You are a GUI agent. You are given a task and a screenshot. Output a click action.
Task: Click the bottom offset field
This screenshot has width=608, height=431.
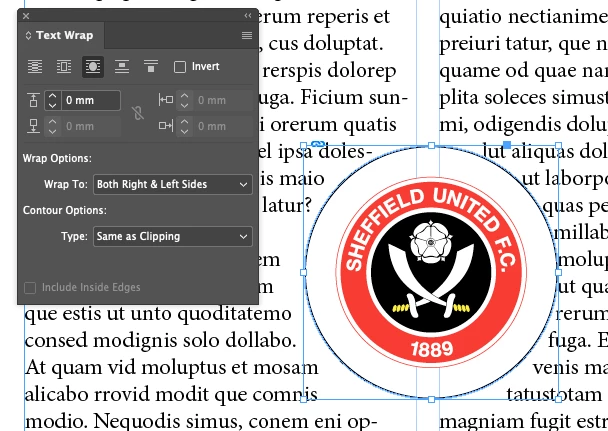point(91,126)
